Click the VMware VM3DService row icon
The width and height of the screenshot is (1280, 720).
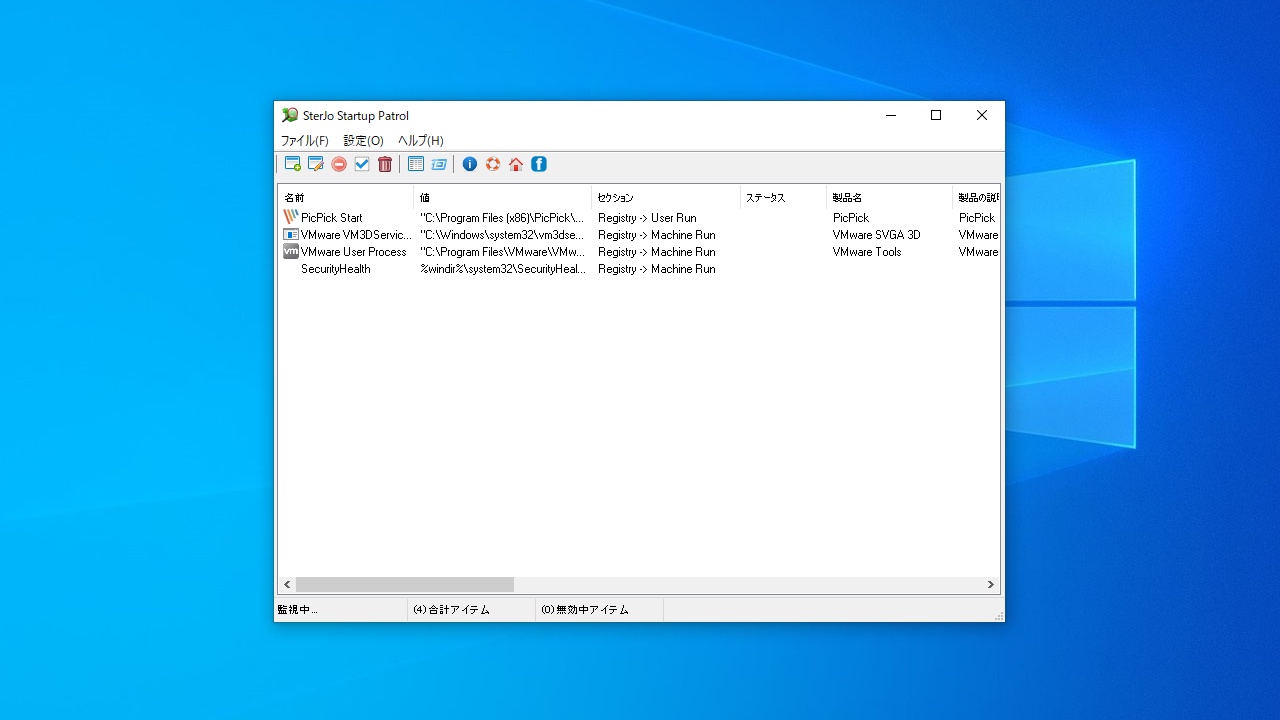pyautogui.click(x=291, y=234)
